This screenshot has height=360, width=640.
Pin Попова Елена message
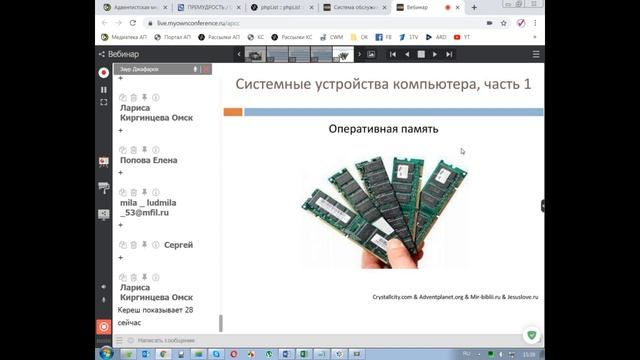144,149
